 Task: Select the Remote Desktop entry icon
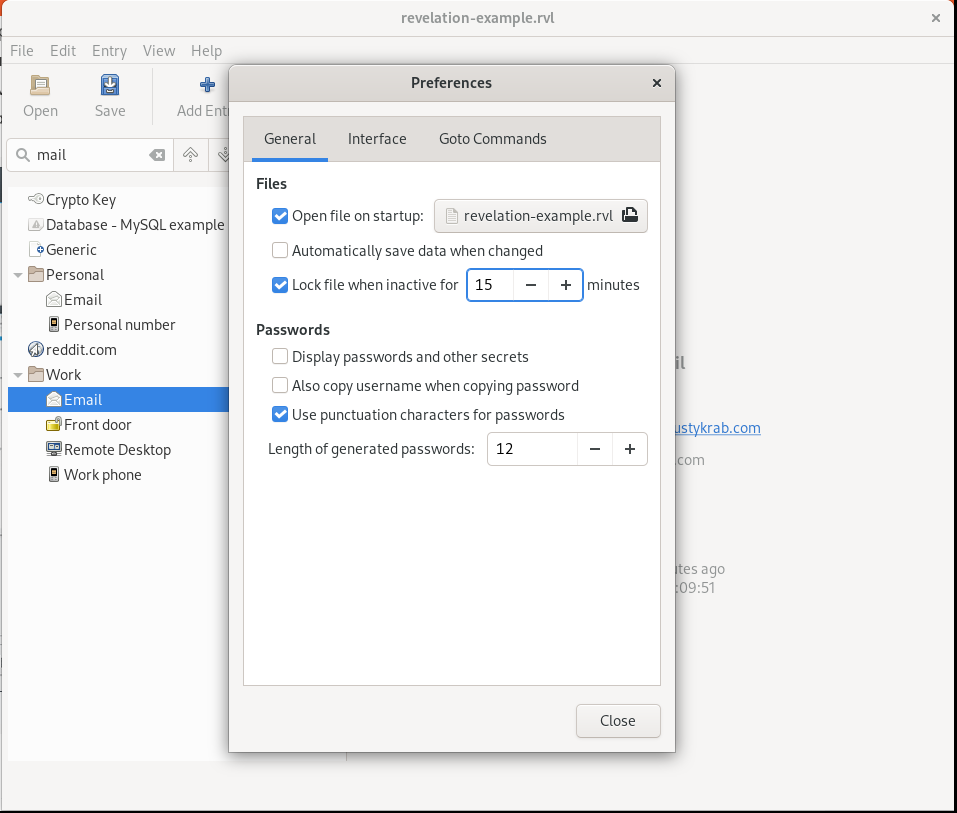tap(54, 450)
